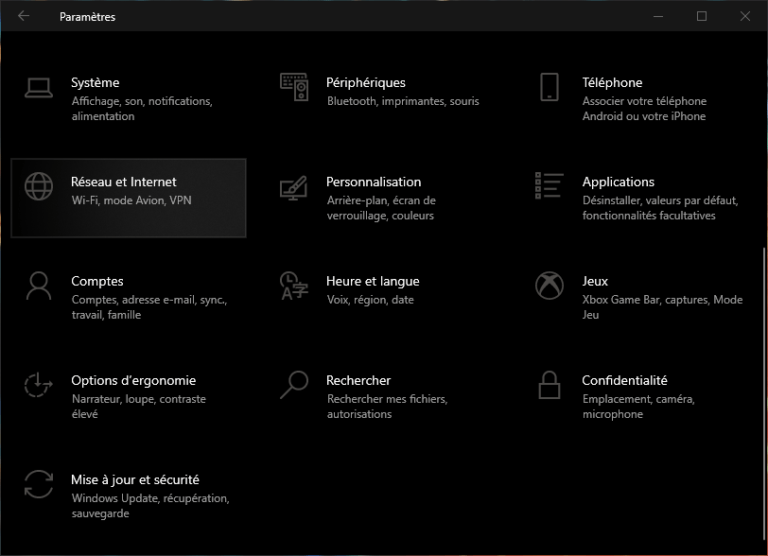Viewport: 768px width, 556px height.
Task: Click 'Rechercher mes fichiers, autorisations' description
Action: pyautogui.click(x=387, y=407)
